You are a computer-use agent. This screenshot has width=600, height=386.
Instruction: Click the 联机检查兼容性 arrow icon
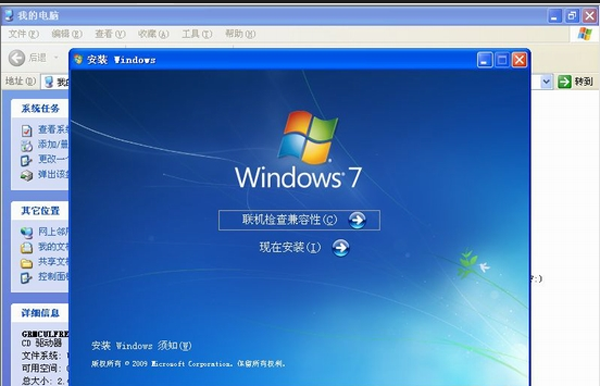pos(357,220)
